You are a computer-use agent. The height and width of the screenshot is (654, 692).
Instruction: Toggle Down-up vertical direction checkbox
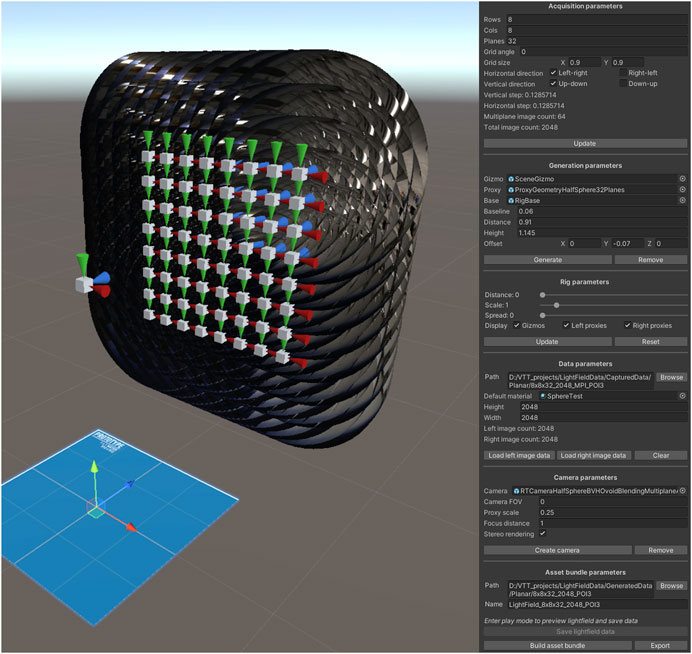click(x=623, y=83)
